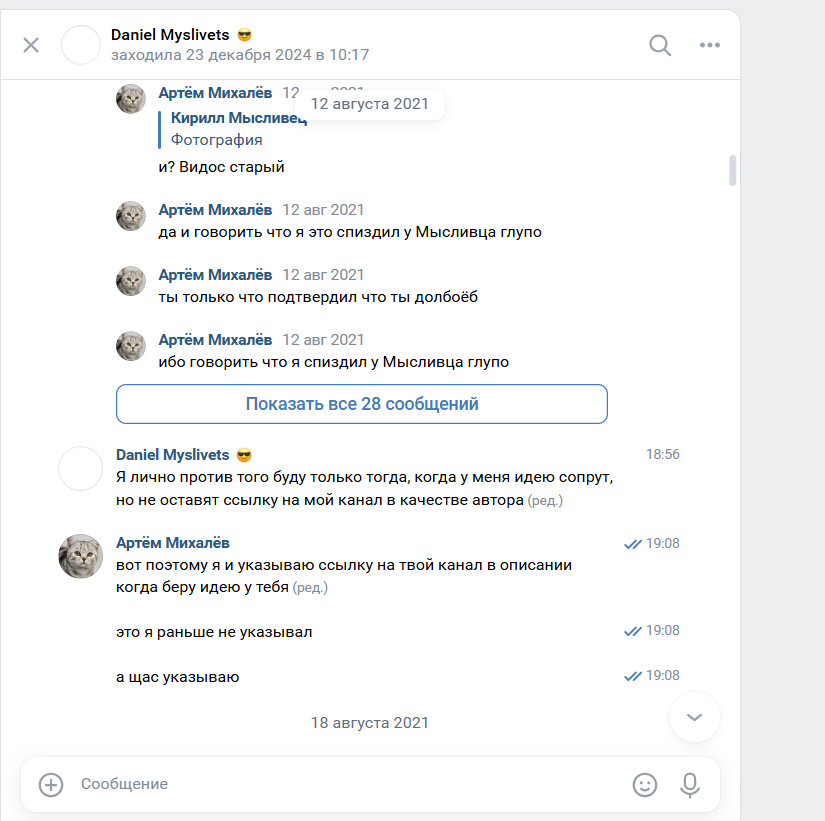The width and height of the screenshot is (825, 821).
Task: Open quoted Кирилл Мысливец reply
Action: [236, 118]
